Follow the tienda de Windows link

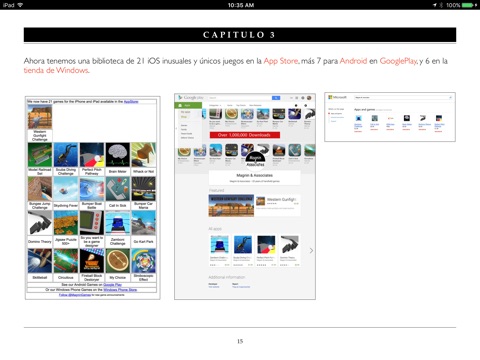pyautogui.click(x=56, y=70)
